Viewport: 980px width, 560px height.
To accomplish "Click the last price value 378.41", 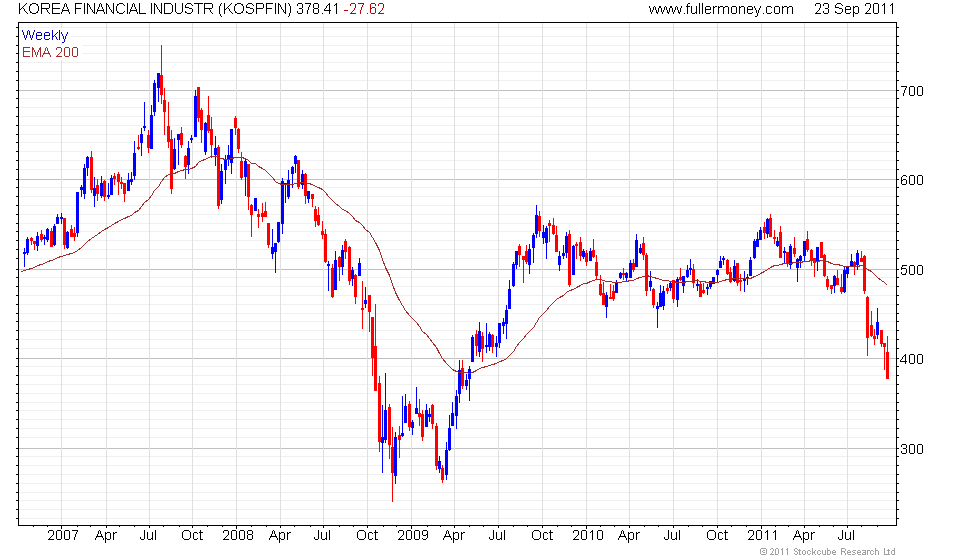I will [x=318, y=9].
